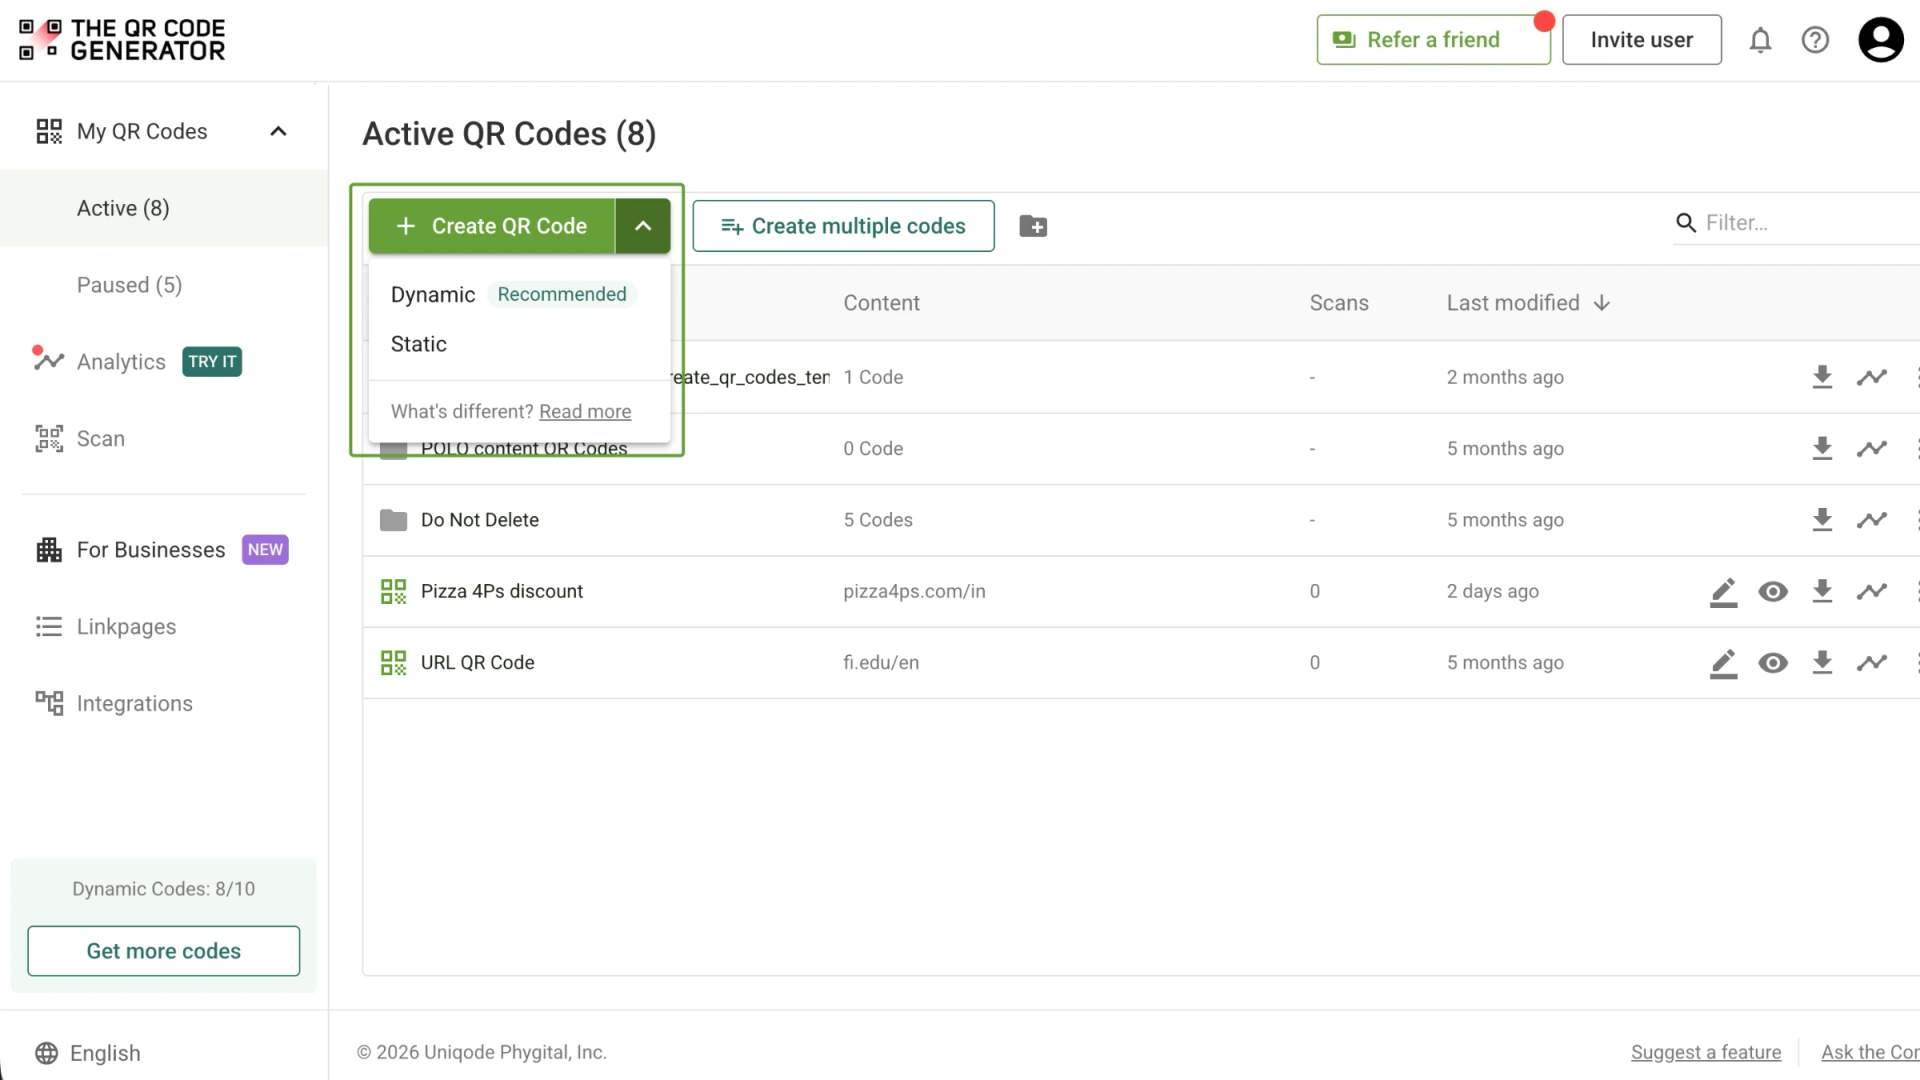Click Create multiple codes button
Viewport: 1920px width, 1080px height.
coord(843,226)
